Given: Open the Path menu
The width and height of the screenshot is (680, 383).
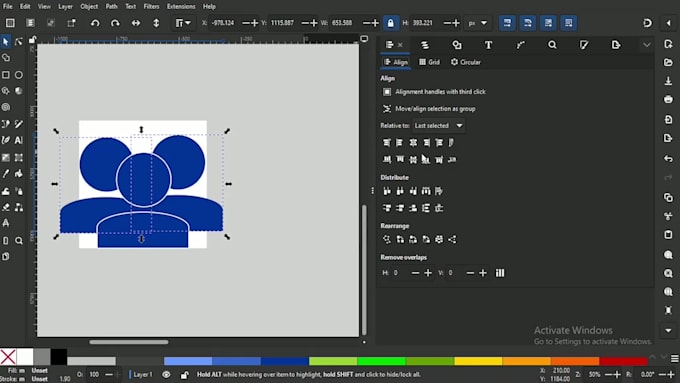Looking at the screenshot, I should [111, 7].
